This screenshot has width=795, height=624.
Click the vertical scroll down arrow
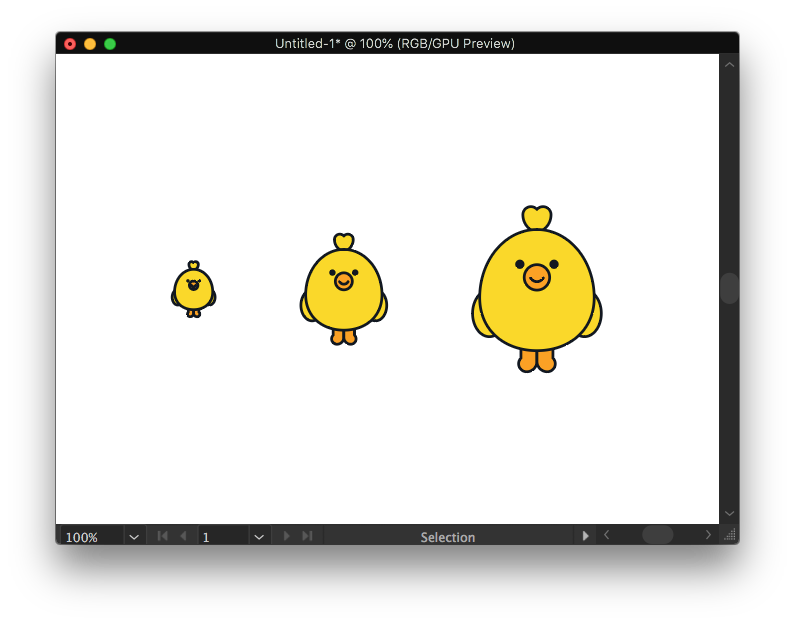pos(729,513)
